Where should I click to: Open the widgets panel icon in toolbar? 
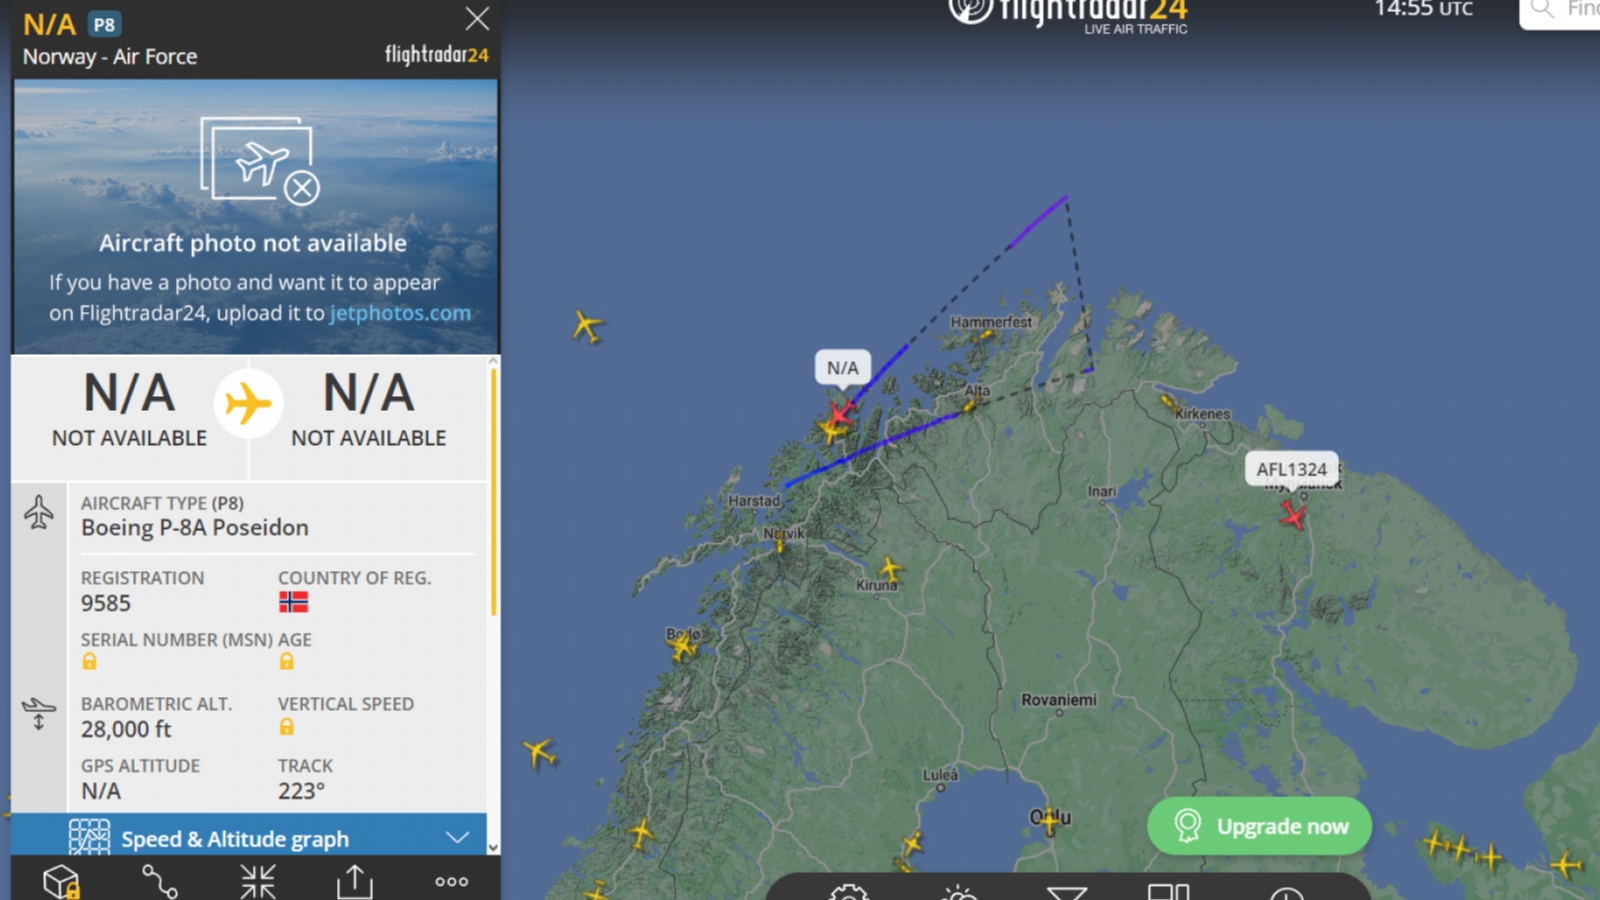[1168, 892]
